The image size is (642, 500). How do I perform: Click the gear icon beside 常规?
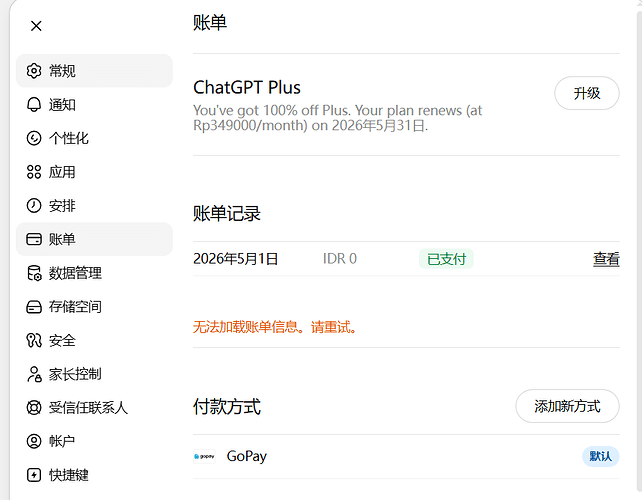pyautogui.click(x=34, y=71)
